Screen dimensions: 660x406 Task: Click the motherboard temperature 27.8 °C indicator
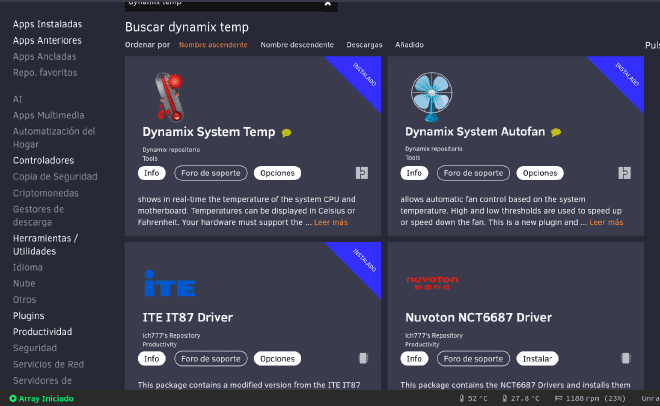[521, 398]
